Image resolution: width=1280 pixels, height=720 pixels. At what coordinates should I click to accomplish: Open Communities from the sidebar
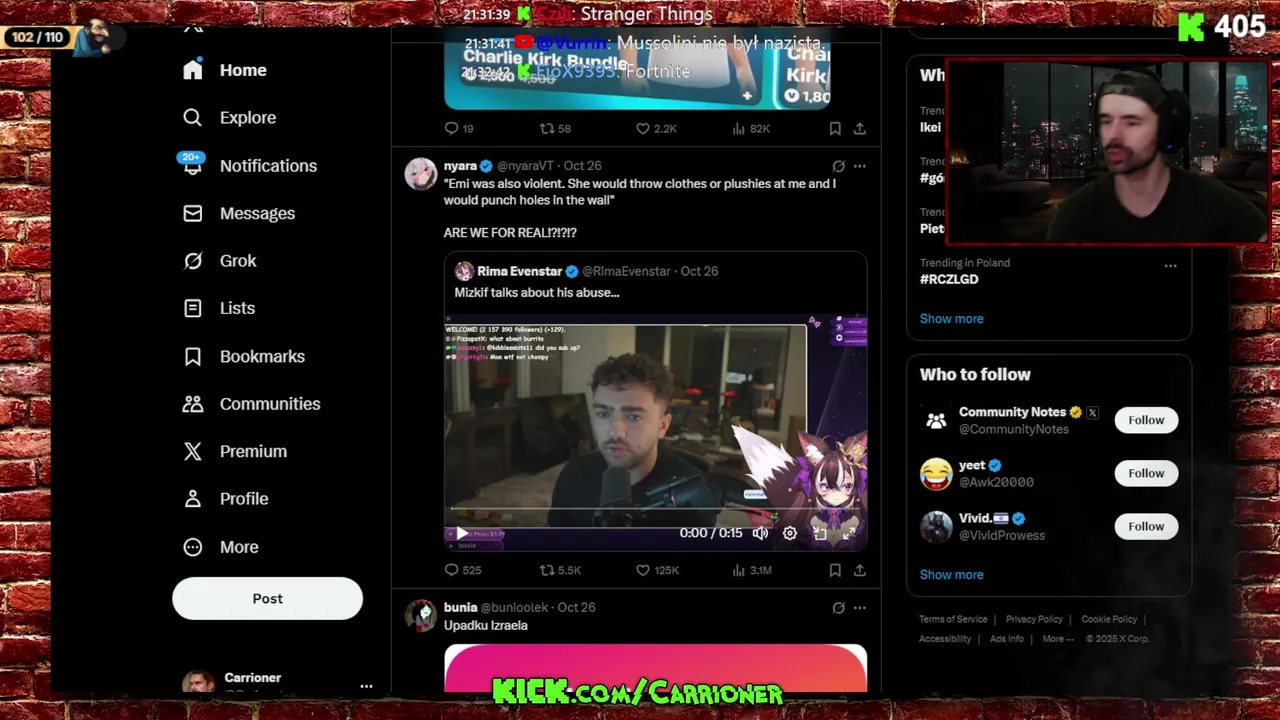pyautogui.click(x=251, y=403)
